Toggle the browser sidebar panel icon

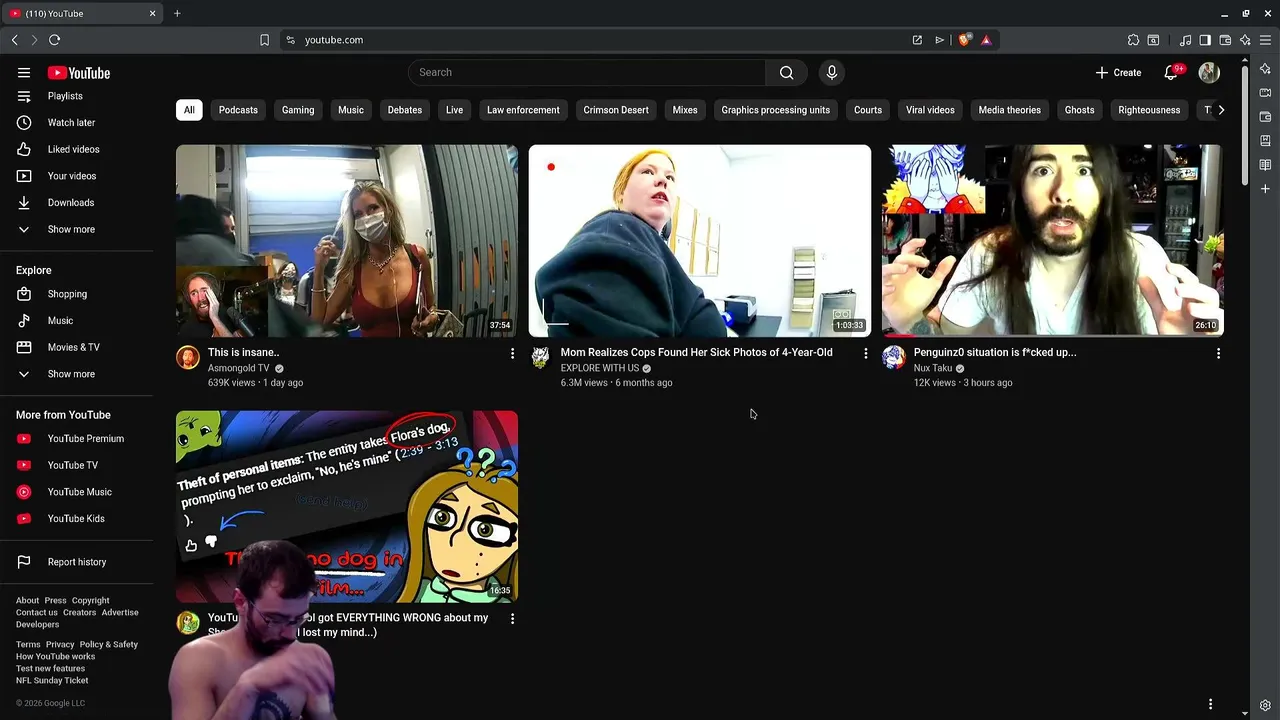[1205, 40]
